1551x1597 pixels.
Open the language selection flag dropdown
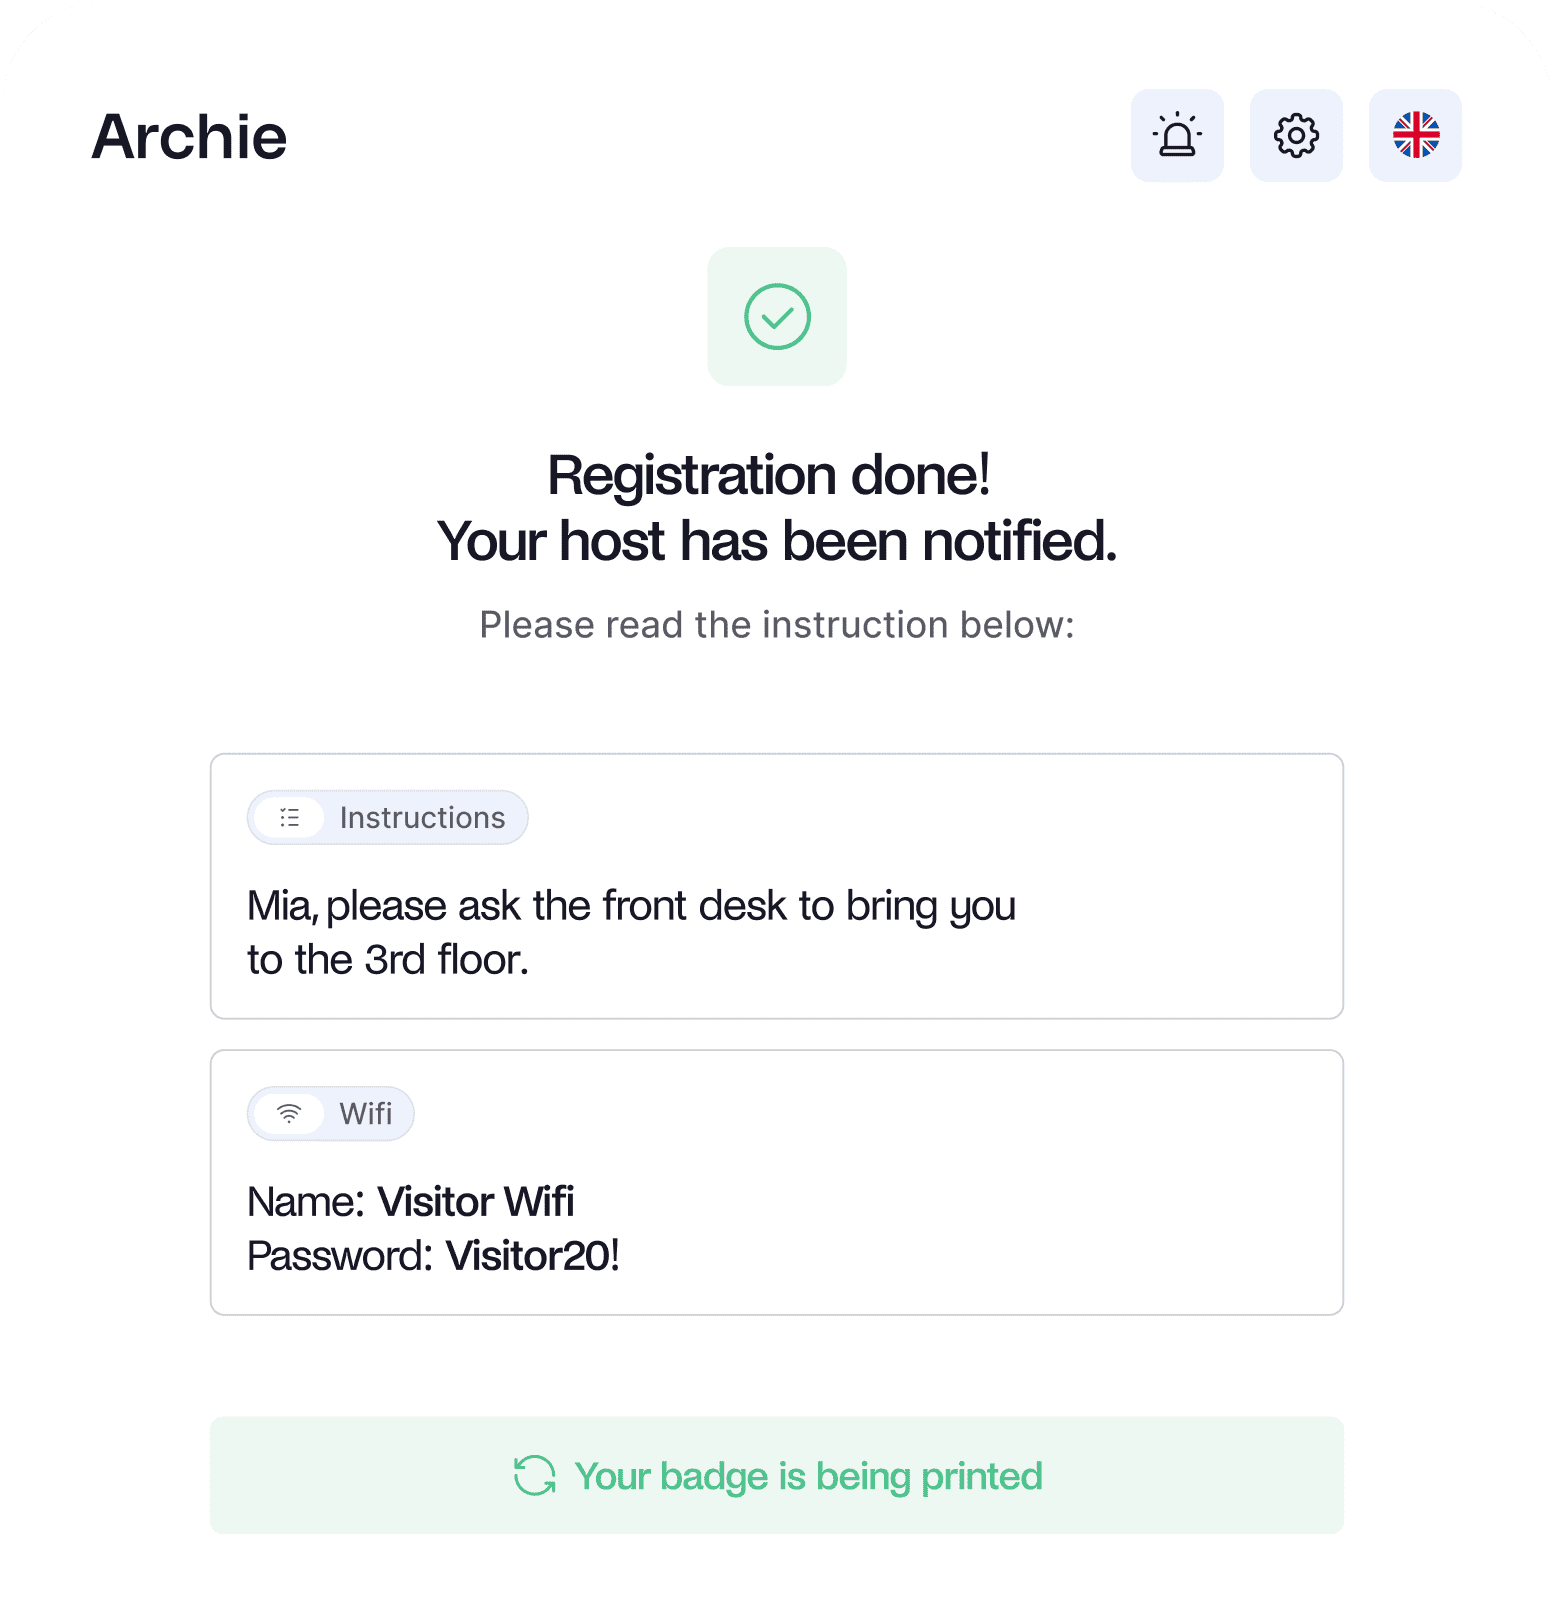1415,136
